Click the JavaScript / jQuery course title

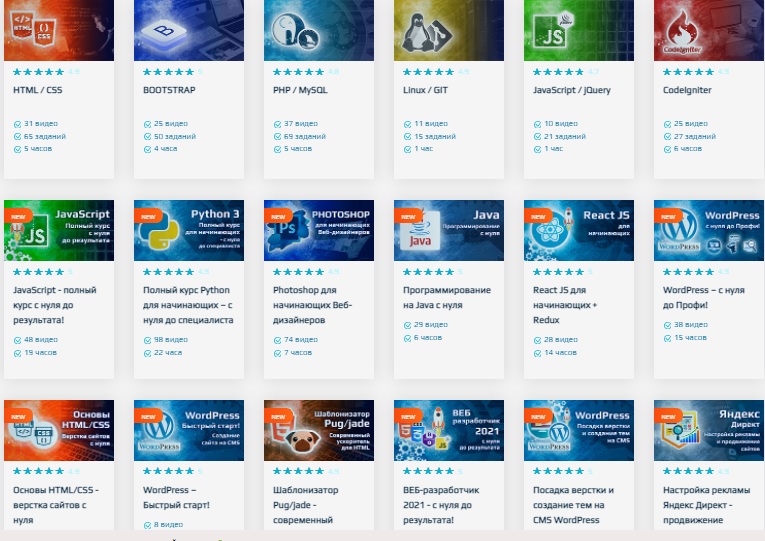click(572, 90)
